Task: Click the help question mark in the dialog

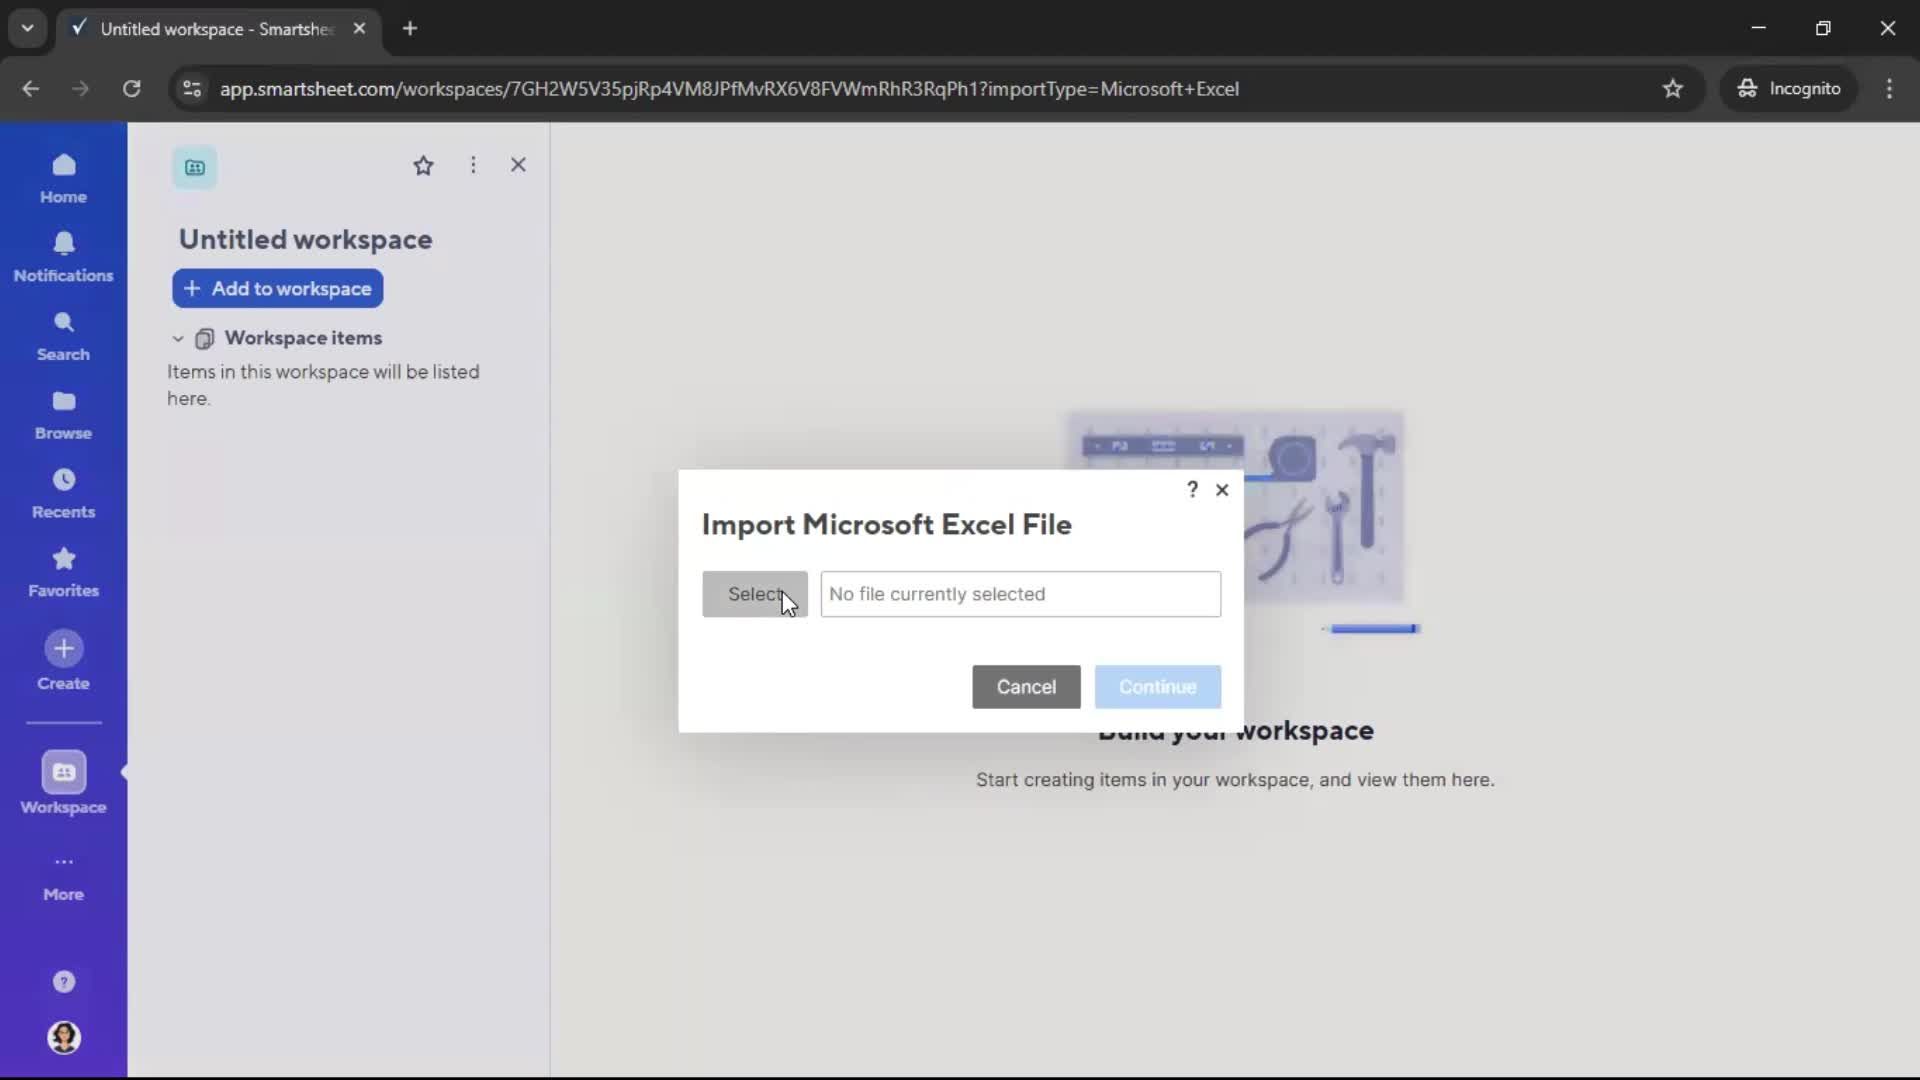Action: [x=1192, y=489]
